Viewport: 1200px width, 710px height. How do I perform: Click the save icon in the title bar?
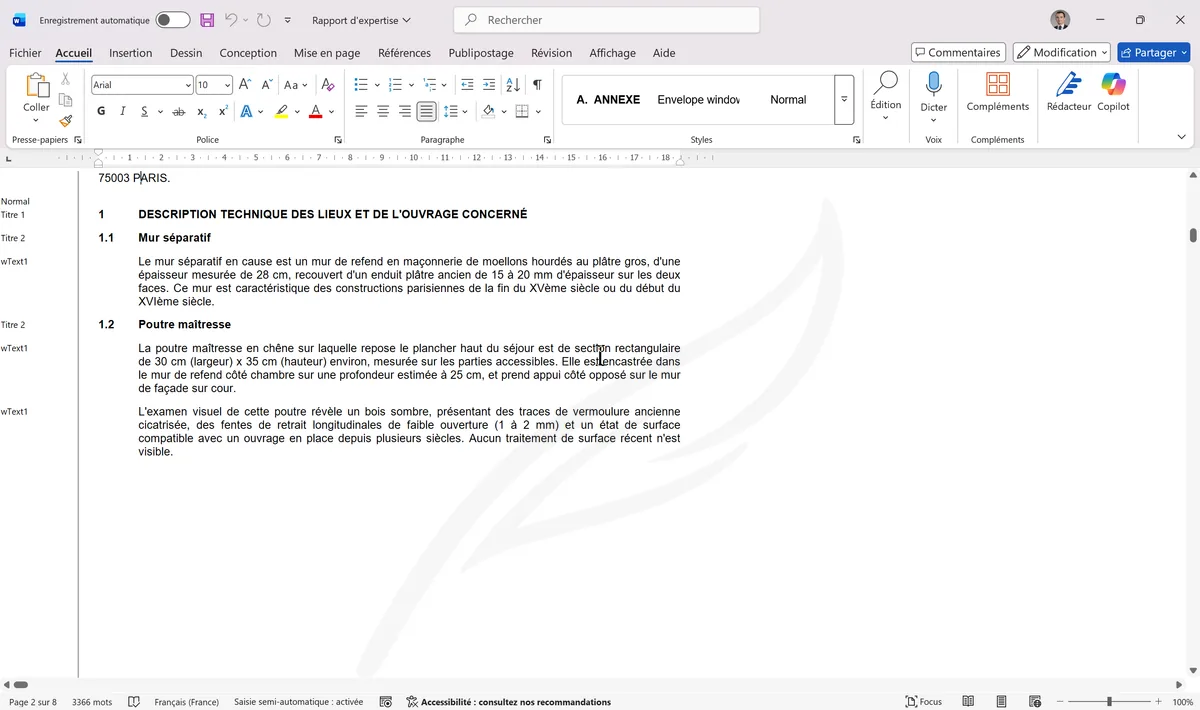pos(207,20)
